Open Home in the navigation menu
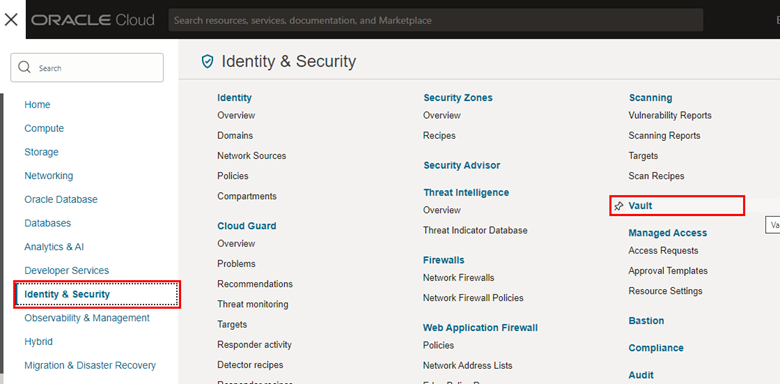Viewport: 780px width, 384px height. coord(37,104)
